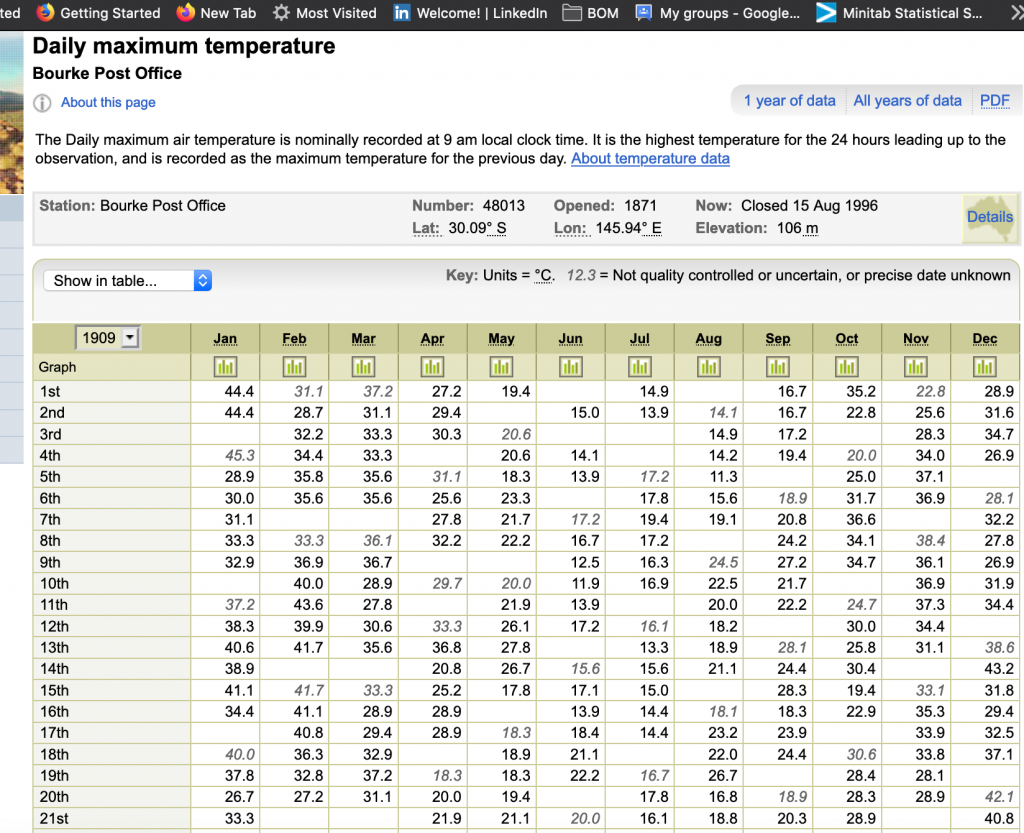
Task: Click the info icon beside About this page
Action: tap(42, 103)
